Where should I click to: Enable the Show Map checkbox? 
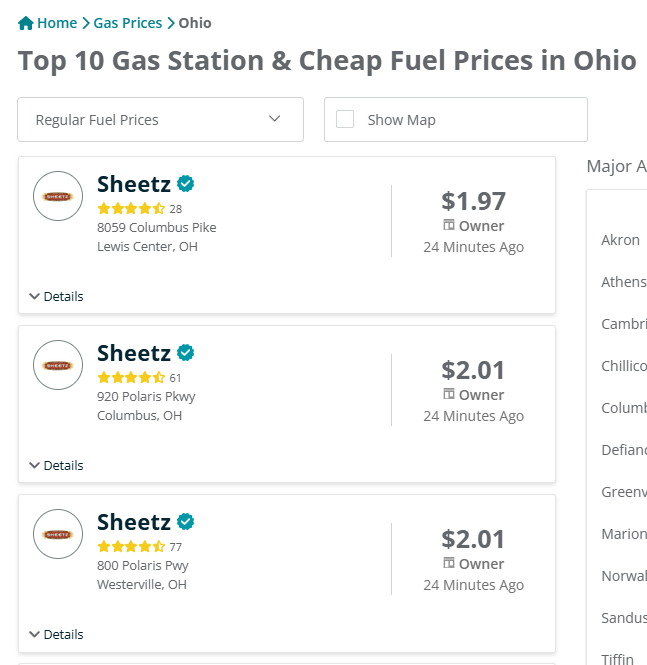click(x=345, y=119)
